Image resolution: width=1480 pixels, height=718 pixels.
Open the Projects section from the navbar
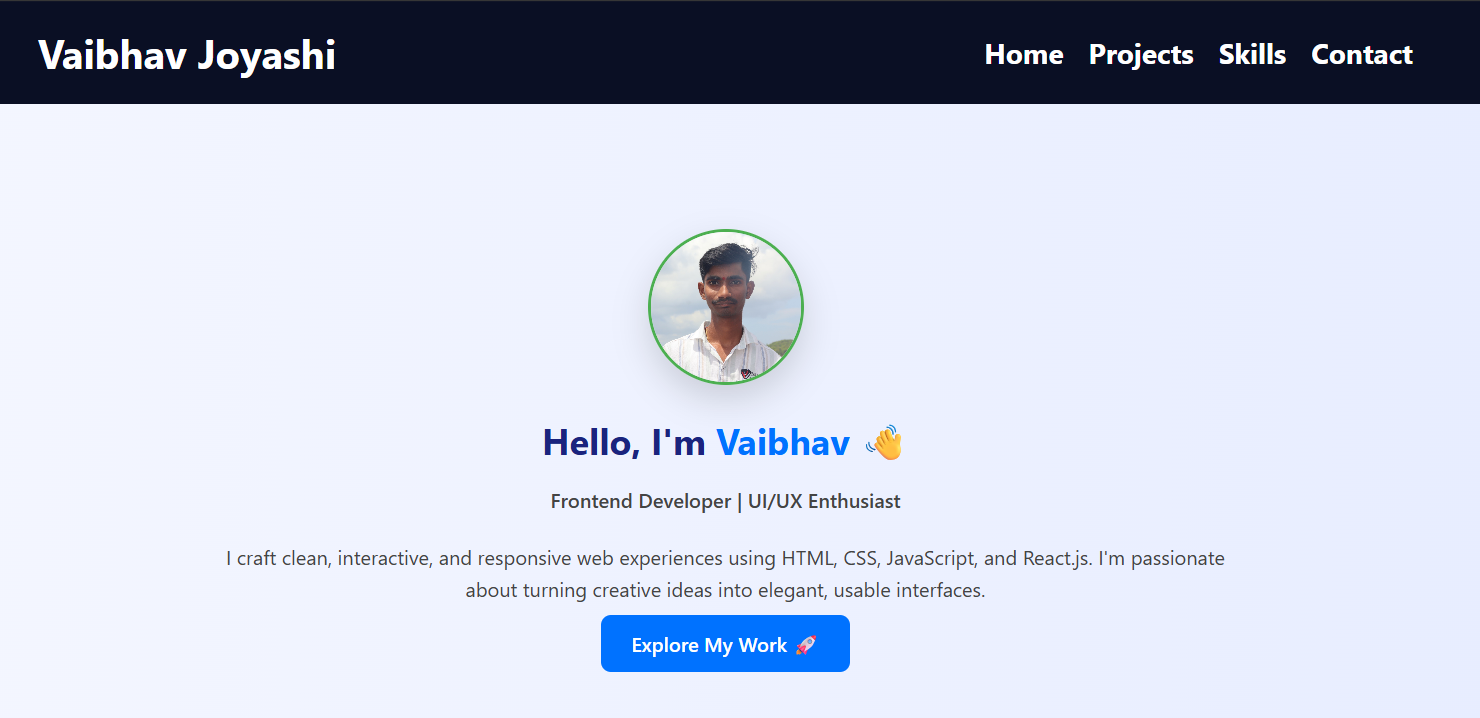[x=1141, y=54]
